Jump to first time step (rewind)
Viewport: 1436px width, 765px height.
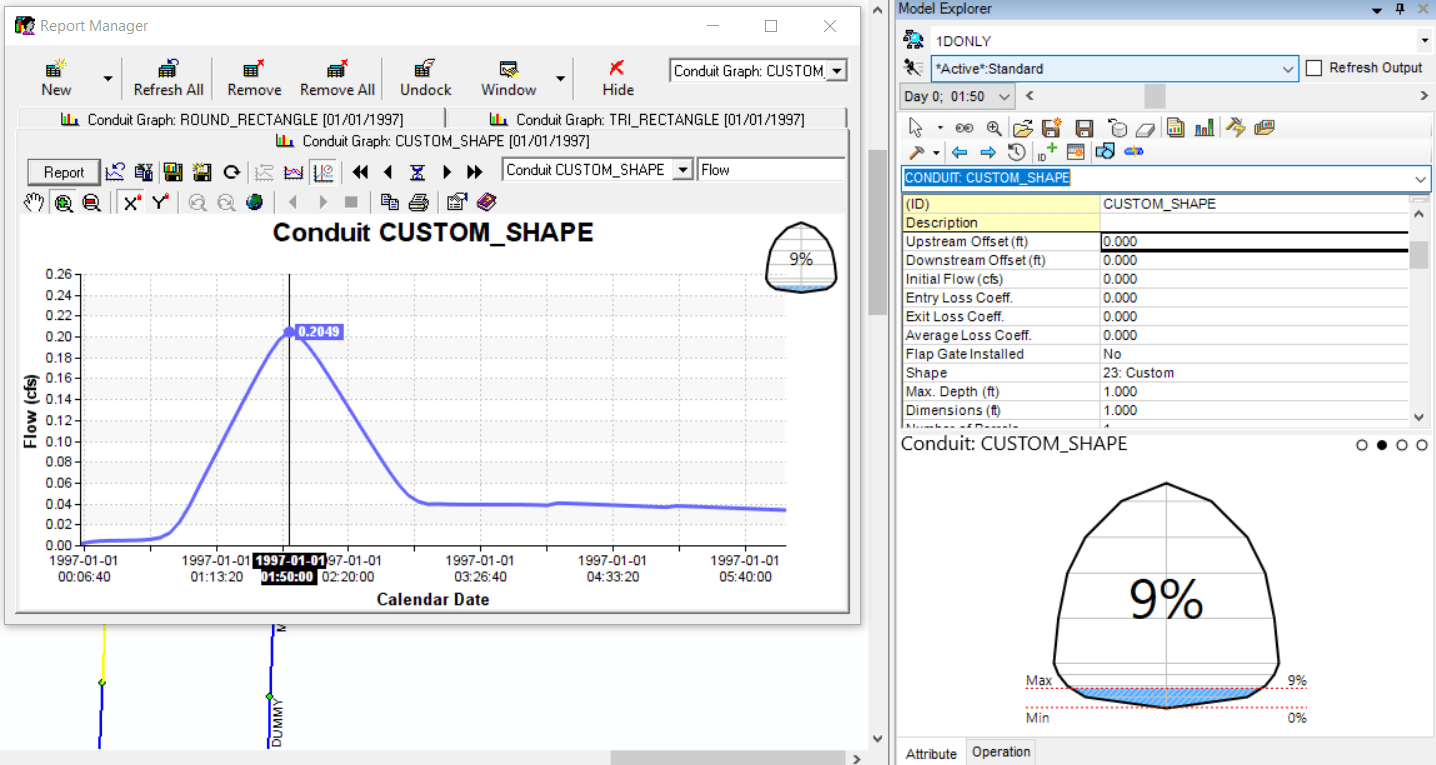pos(361,172)
